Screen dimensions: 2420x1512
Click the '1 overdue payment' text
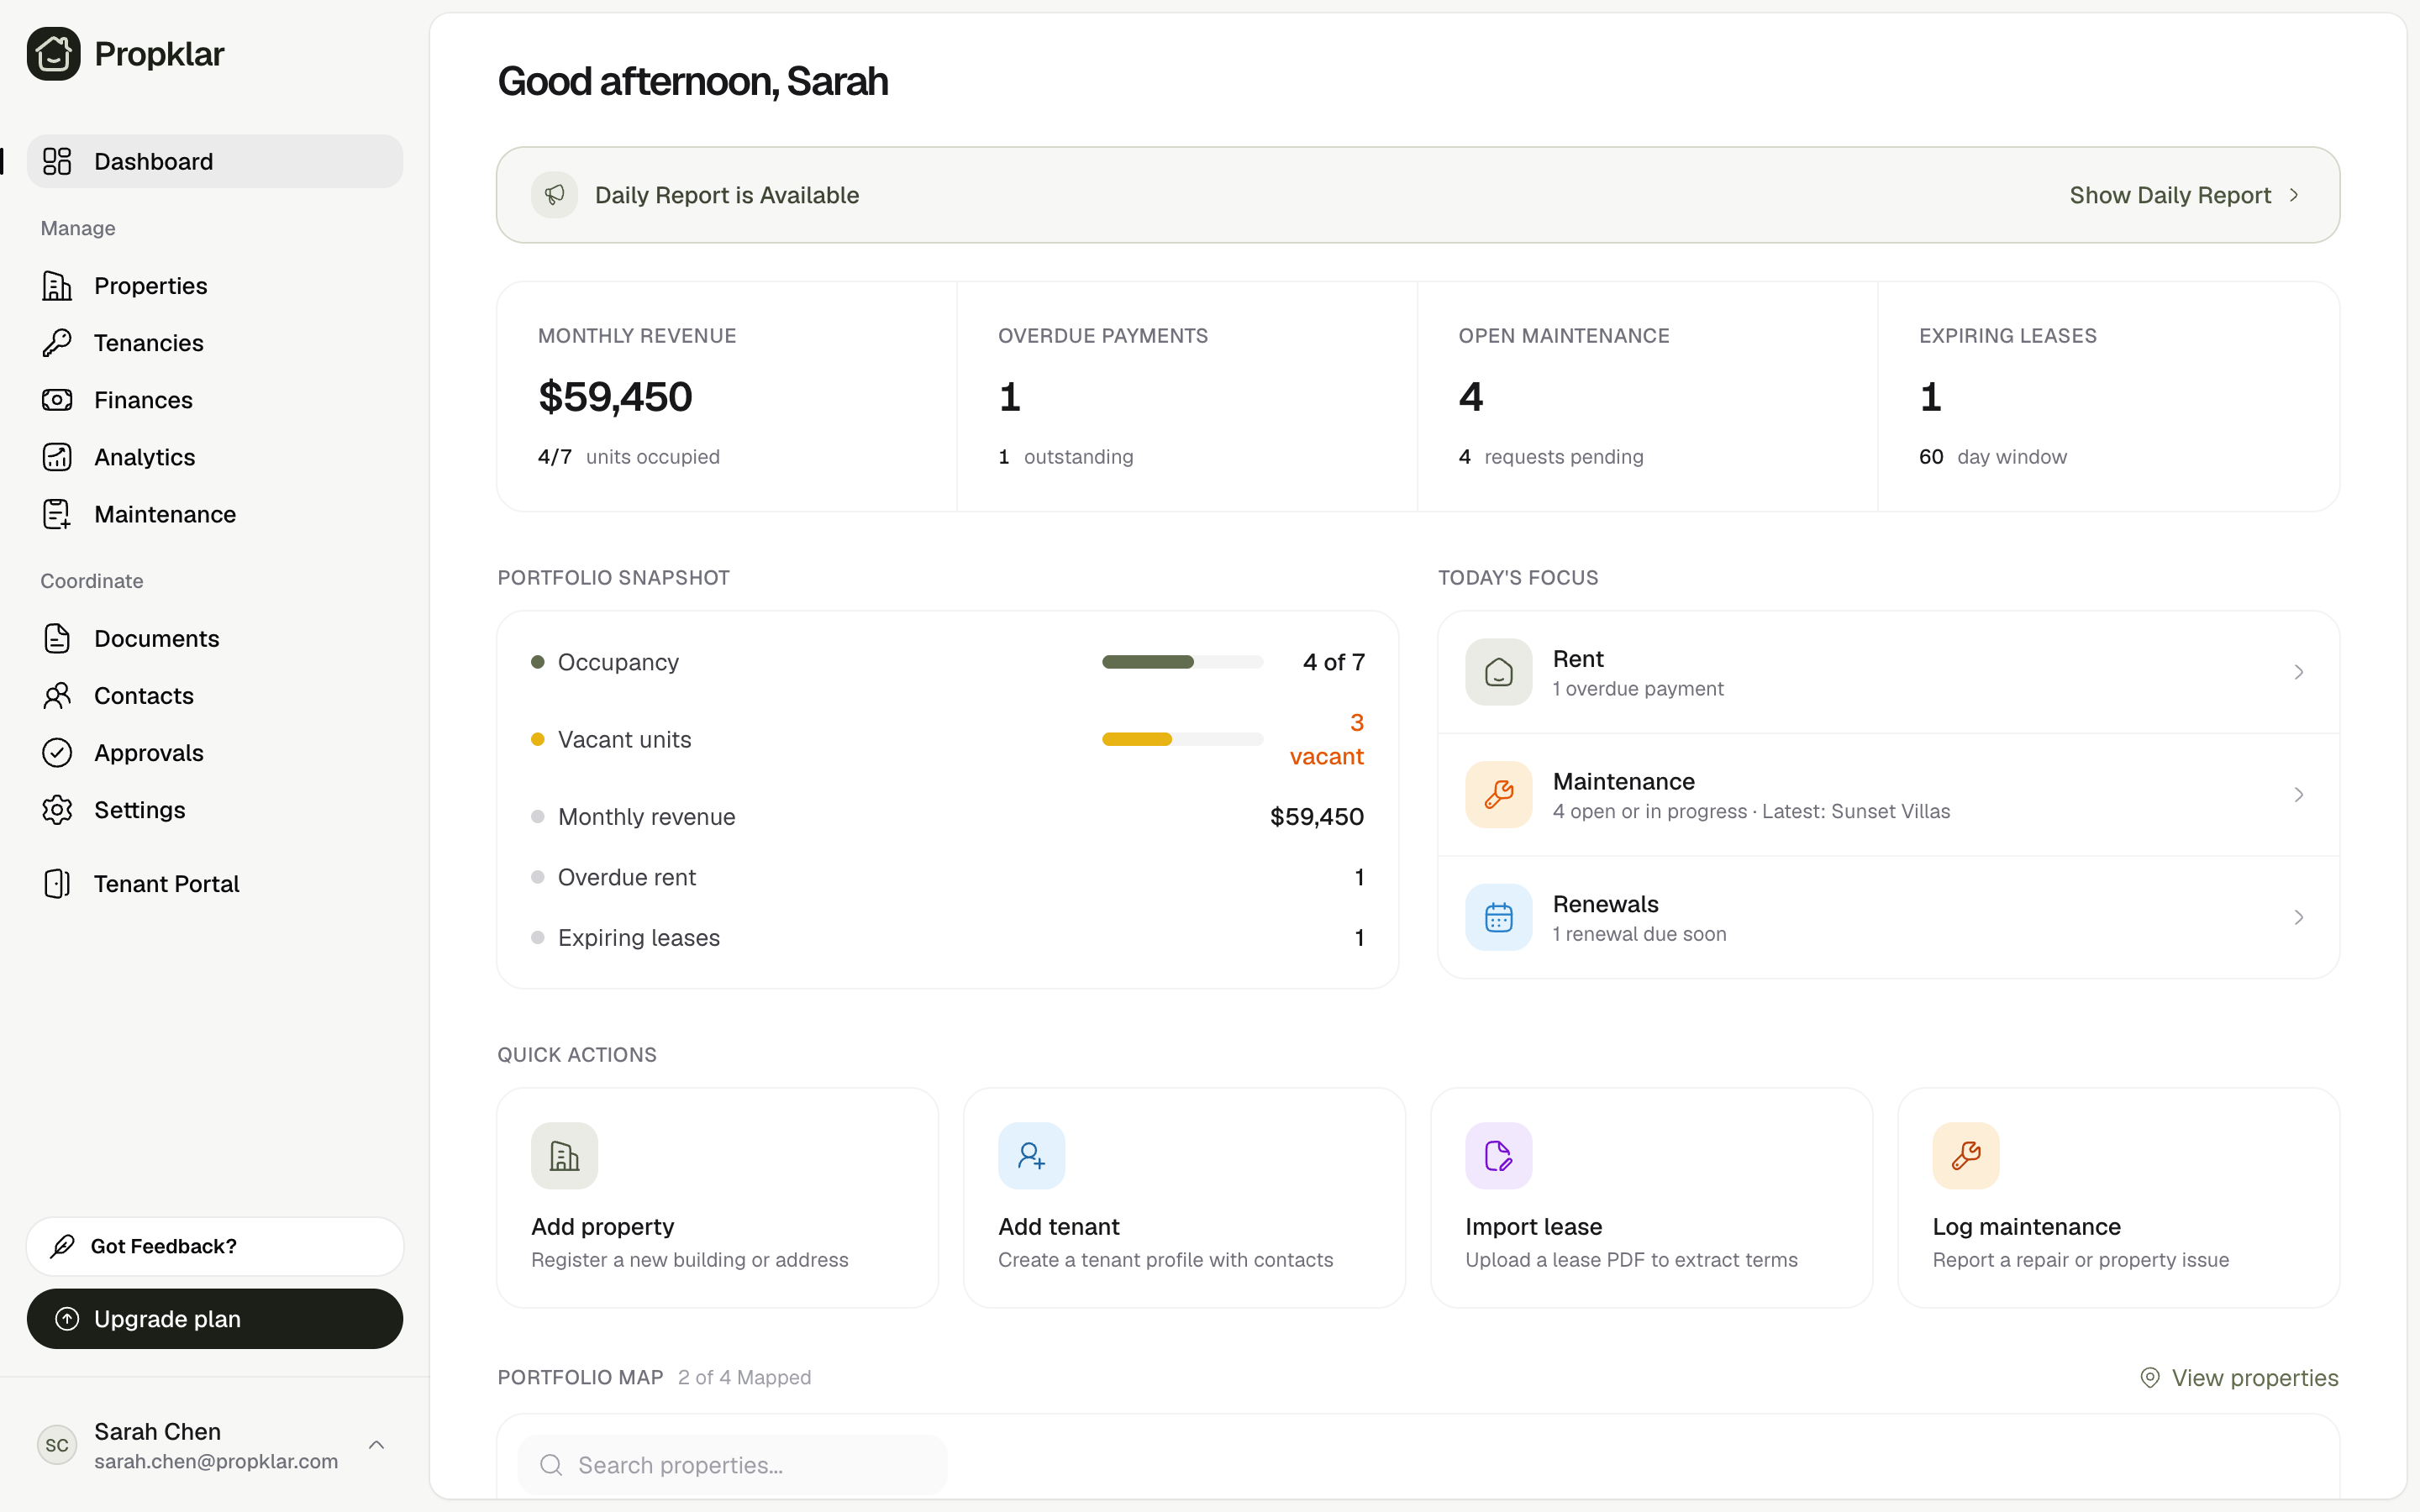coord(1638,689)
